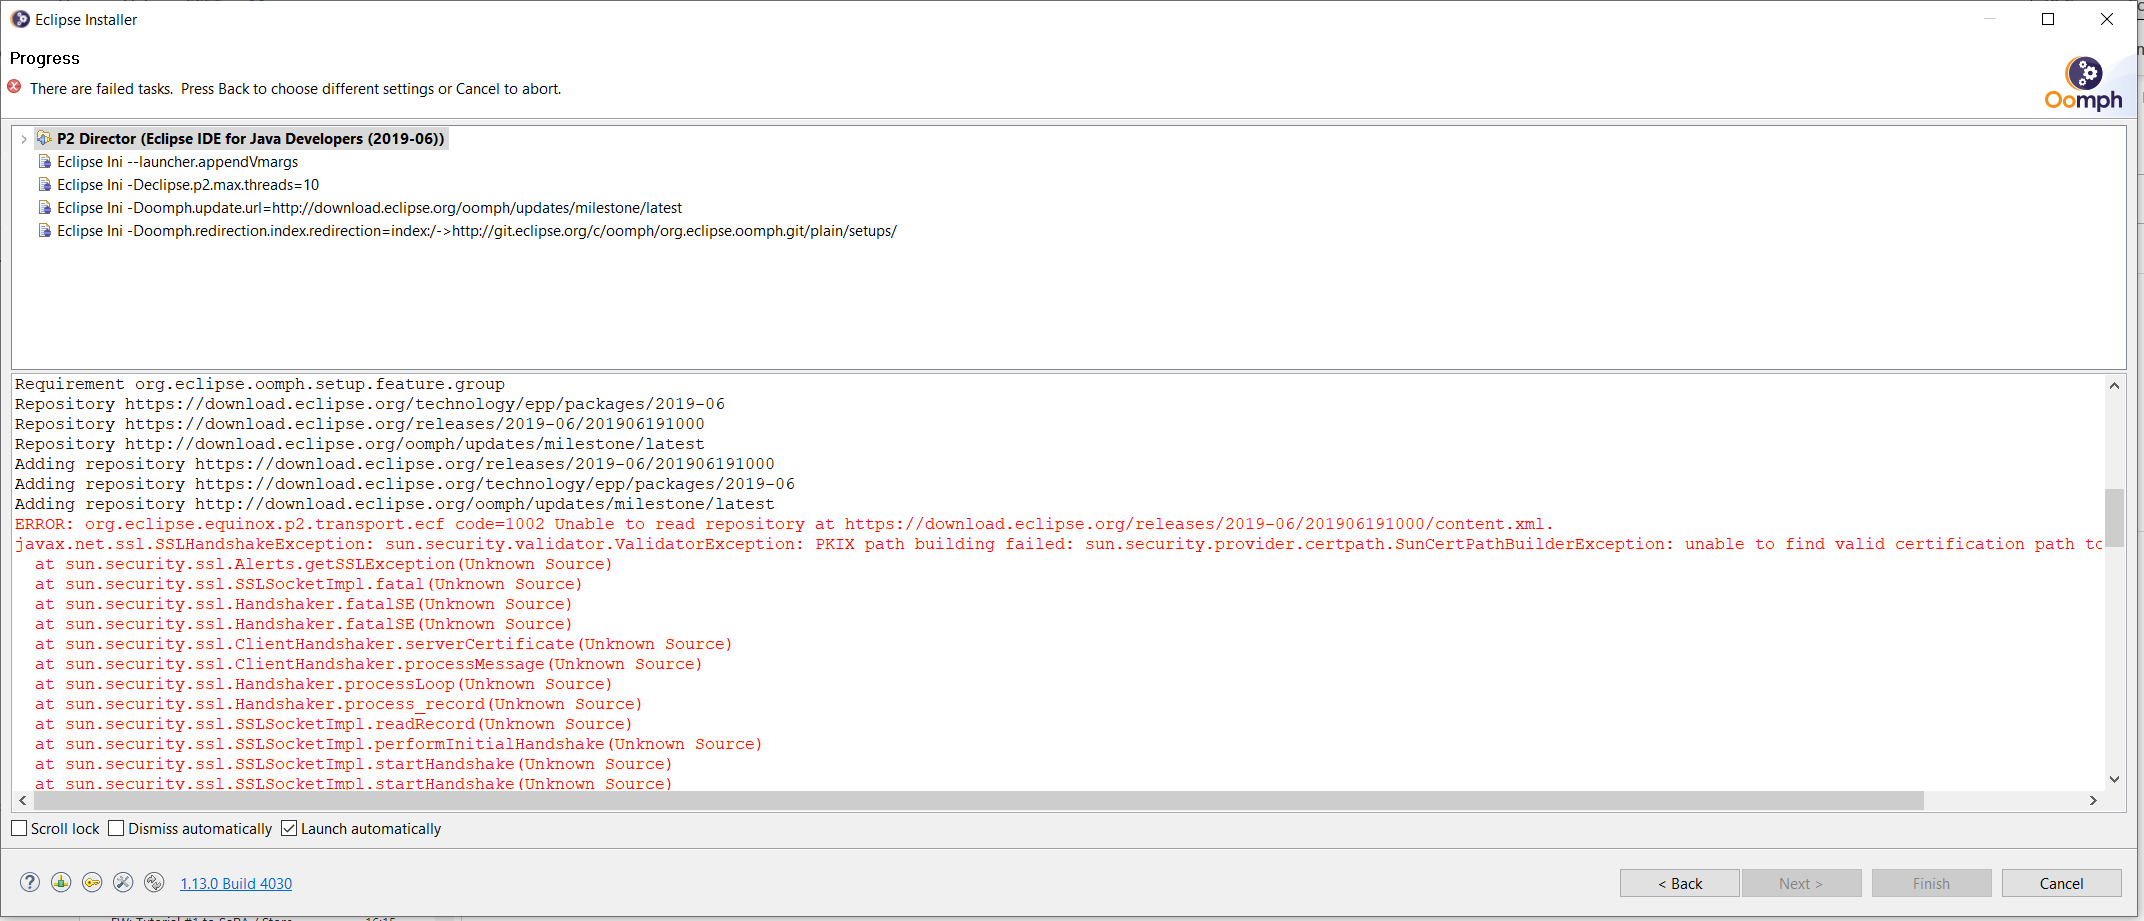
Task: Click the update refresh arrows icon
Action: tap(154, 882)
